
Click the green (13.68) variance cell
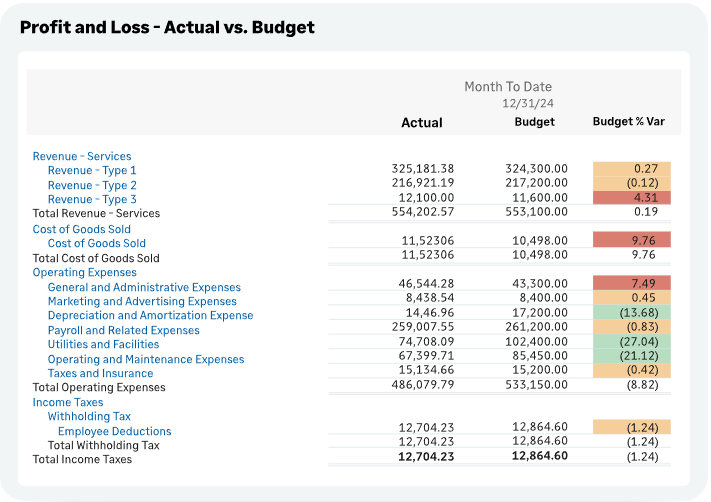click(x=632, y=312)
